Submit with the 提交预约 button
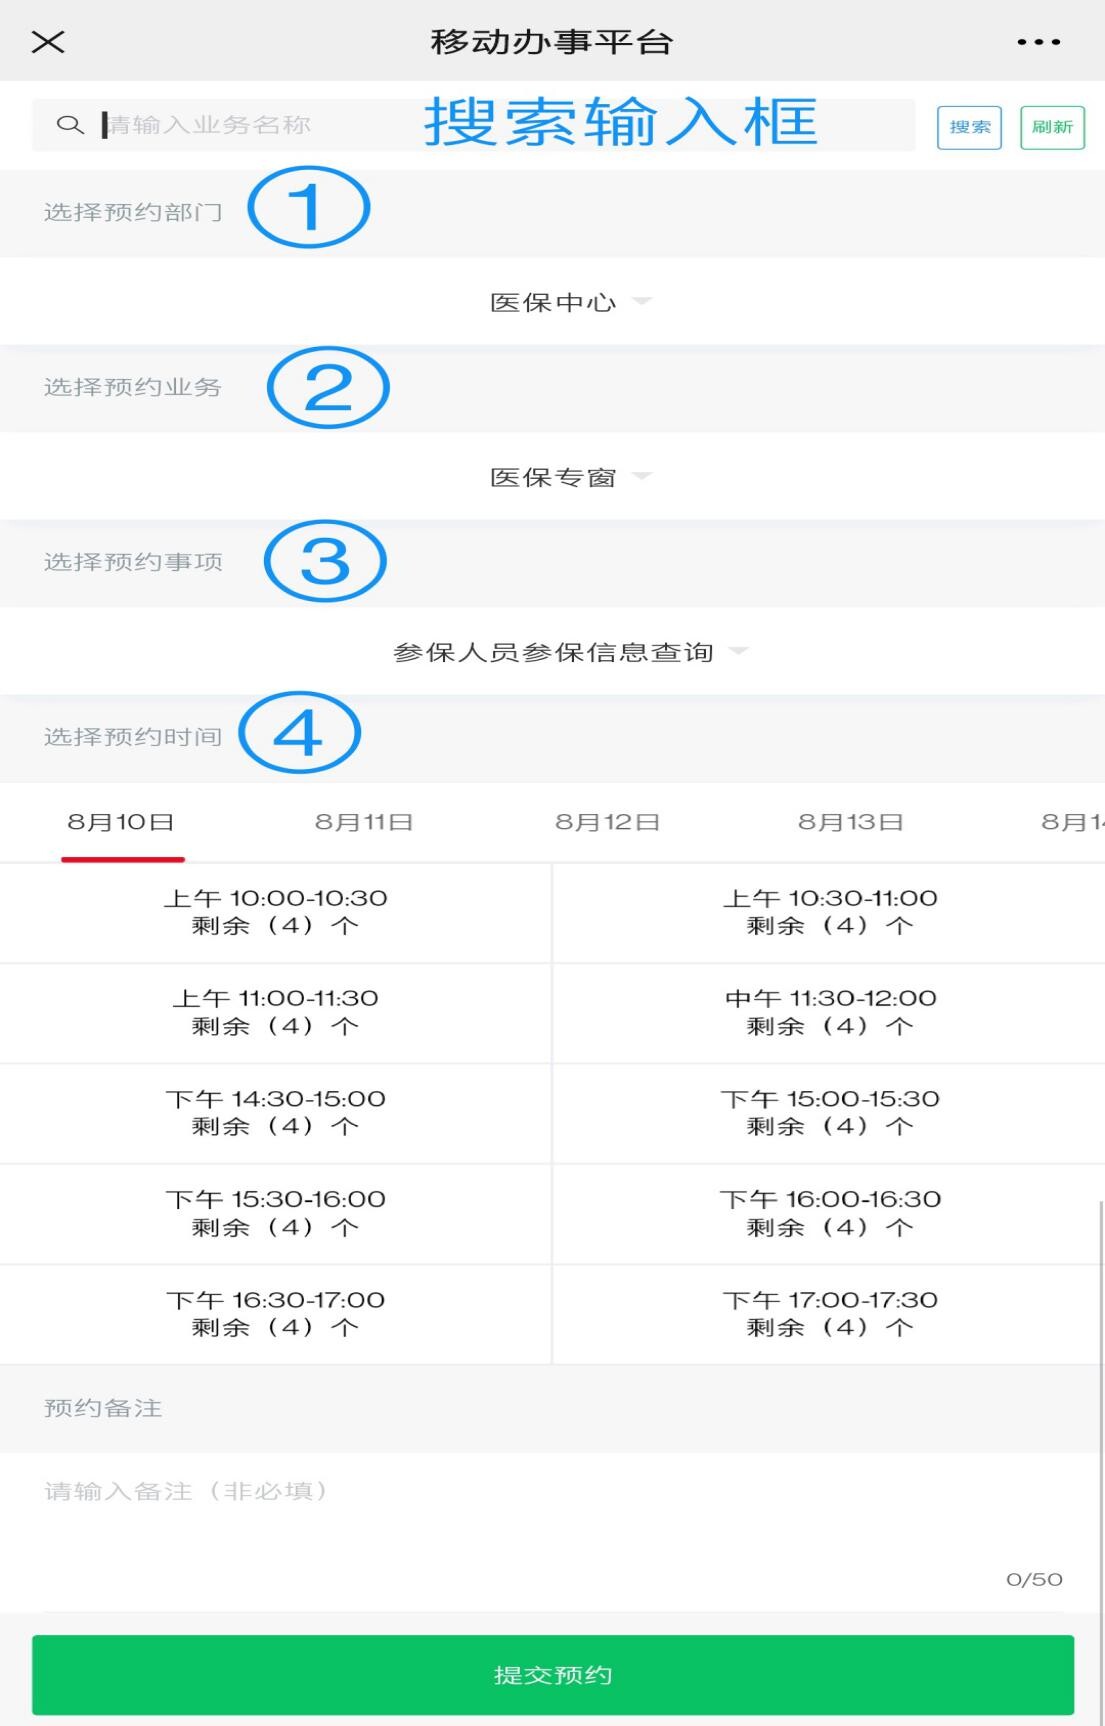The width and height of the screenshot is (1105, 1726). tap(552, 1675)
